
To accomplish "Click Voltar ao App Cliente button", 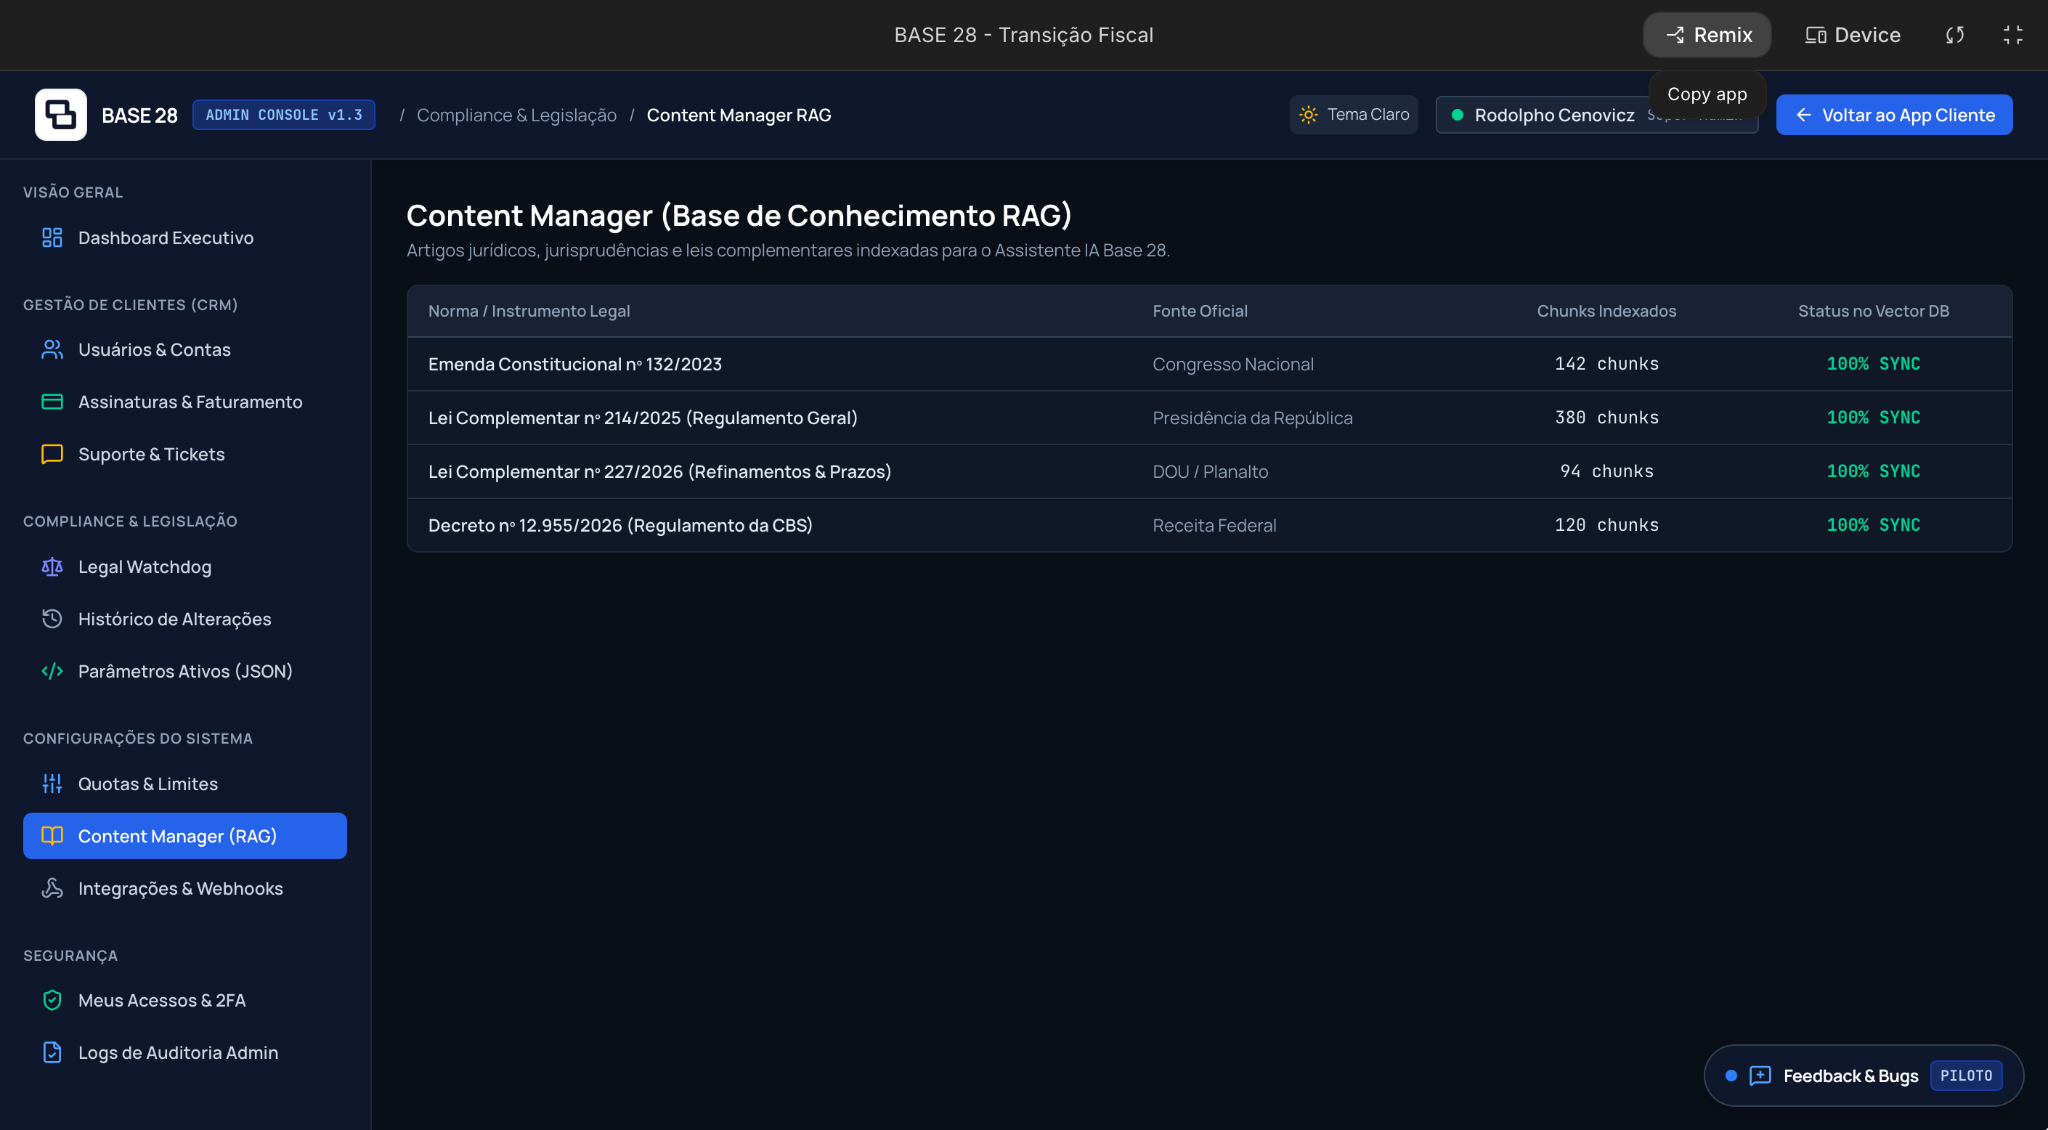I will [x=1894, y=115].
